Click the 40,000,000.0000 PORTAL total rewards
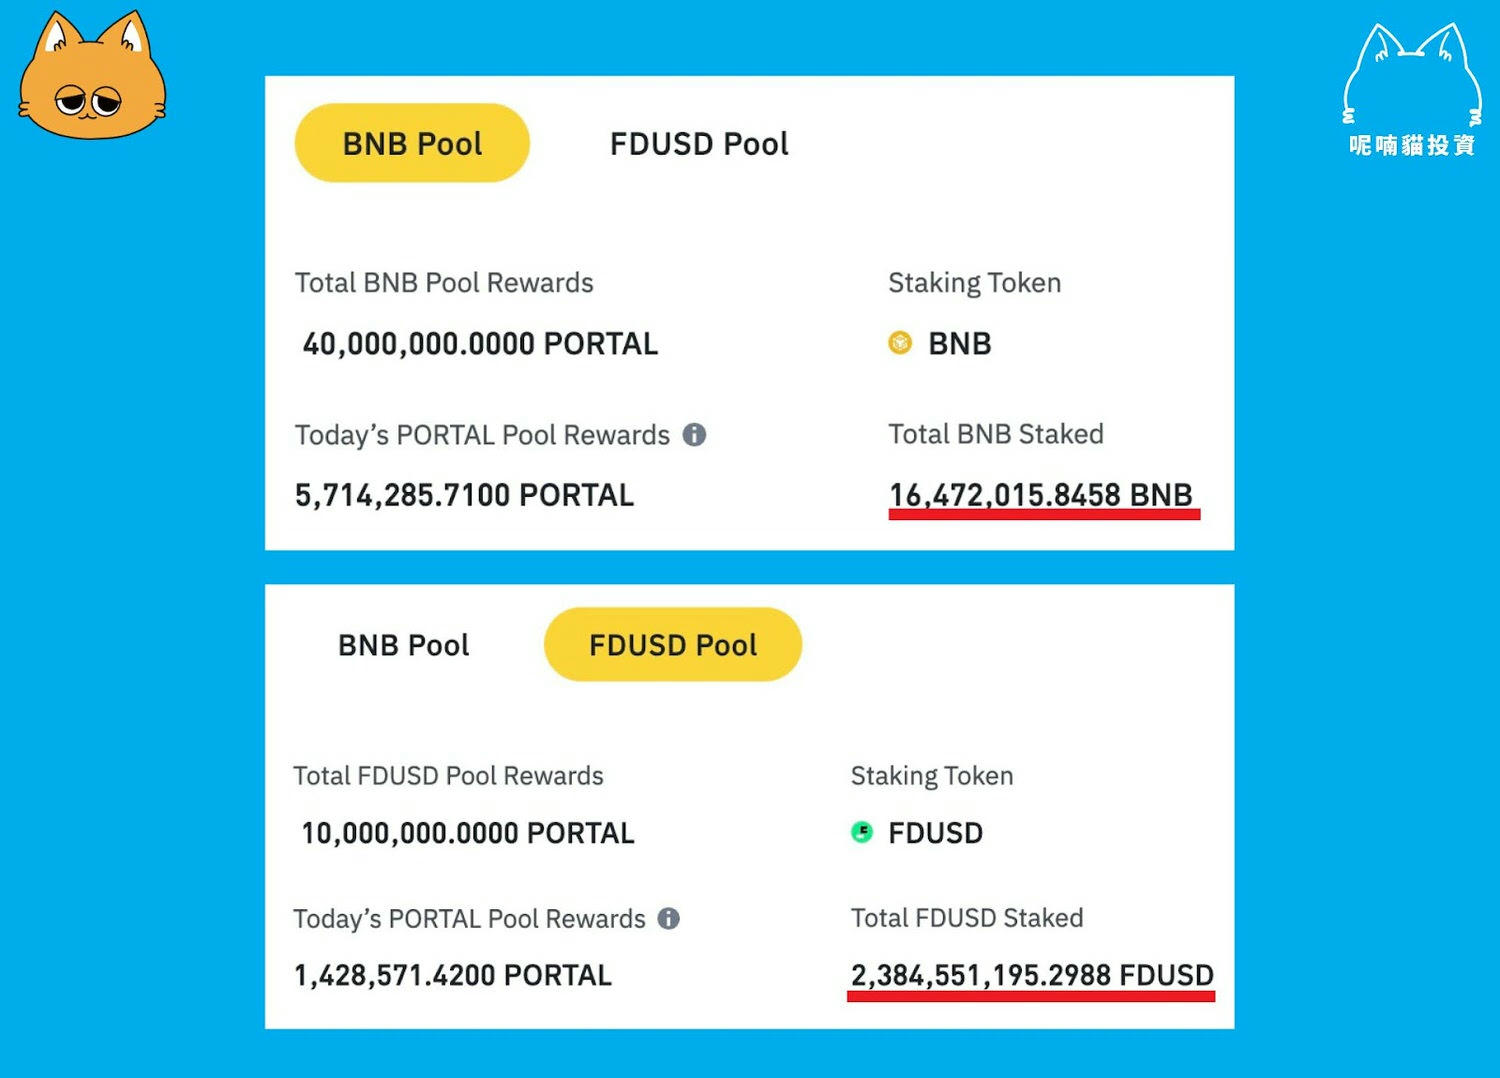The width and height of the screenshot is (1500, 1078). pyautogui.click(x=480, y=344)
